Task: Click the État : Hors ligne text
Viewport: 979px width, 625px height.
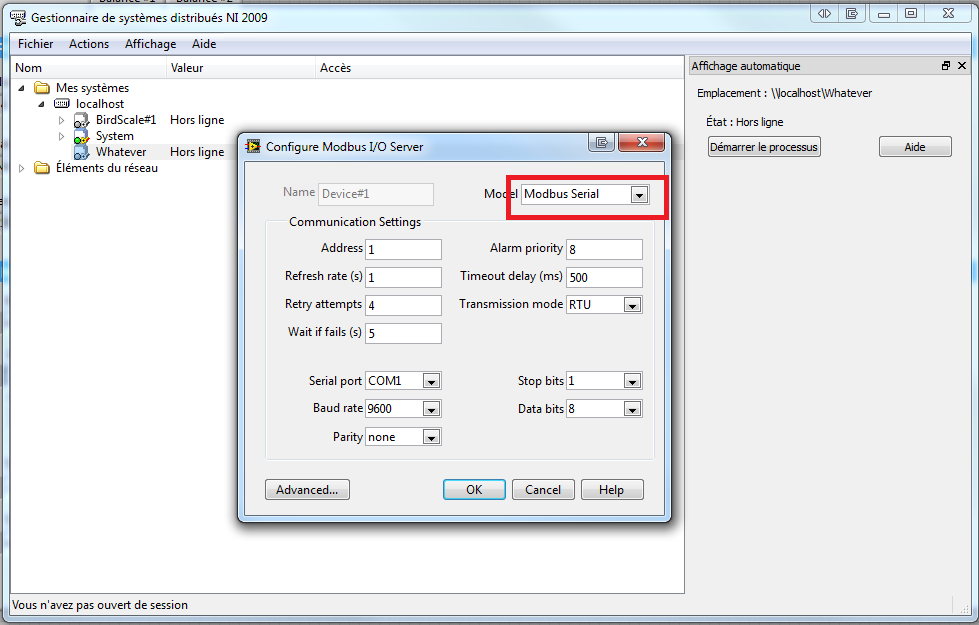Action: 744,122
